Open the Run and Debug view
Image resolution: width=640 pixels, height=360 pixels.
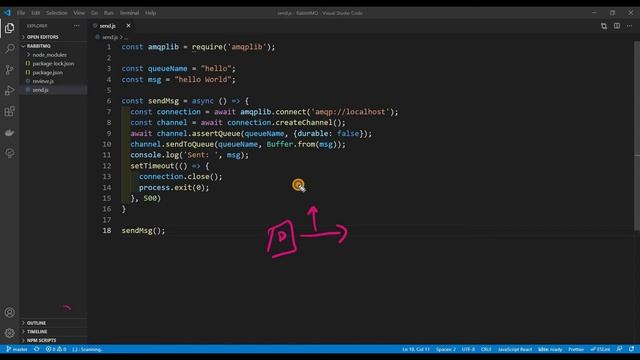(9, 90)
